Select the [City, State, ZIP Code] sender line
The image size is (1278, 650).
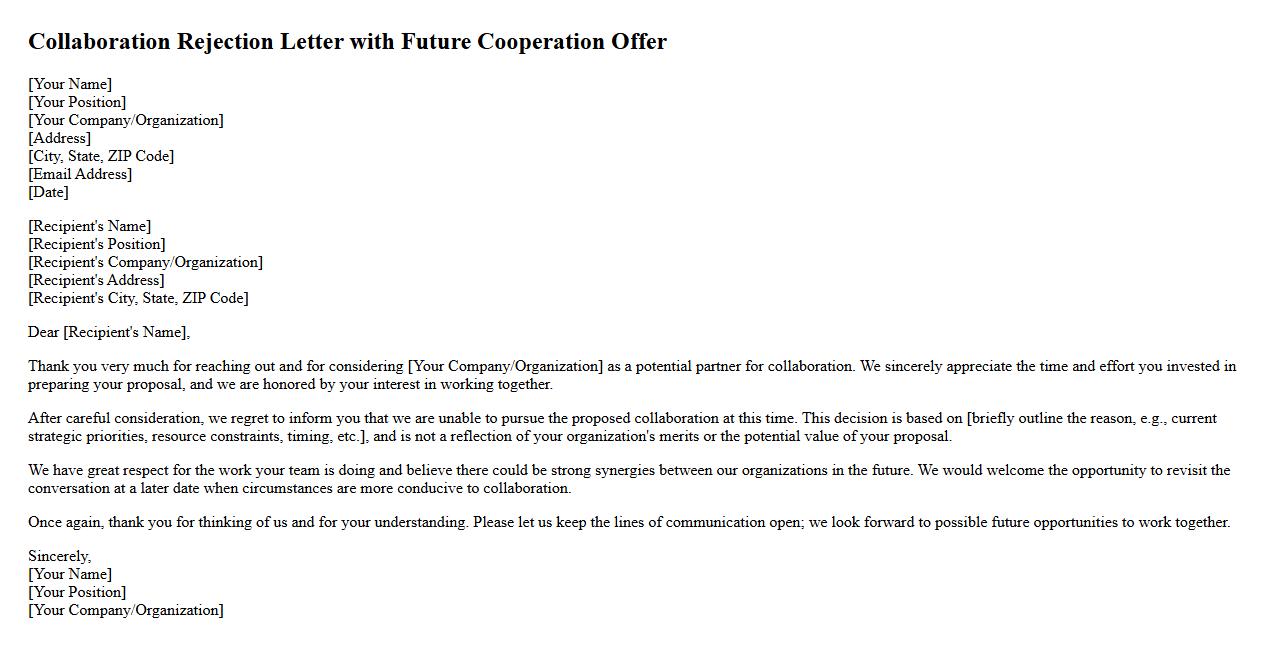click(101, 156)
